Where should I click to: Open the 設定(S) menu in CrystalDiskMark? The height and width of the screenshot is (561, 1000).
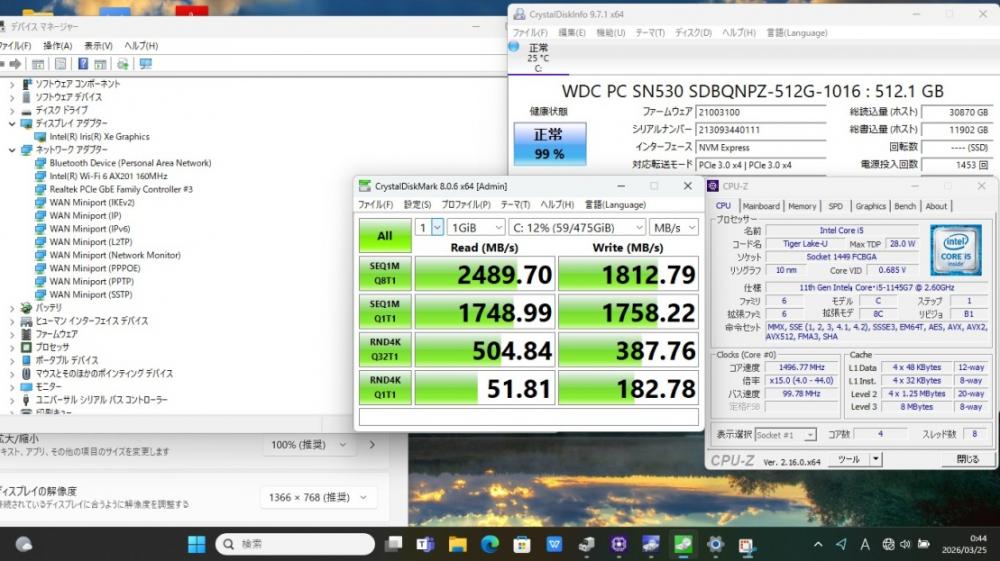point(417,205)
